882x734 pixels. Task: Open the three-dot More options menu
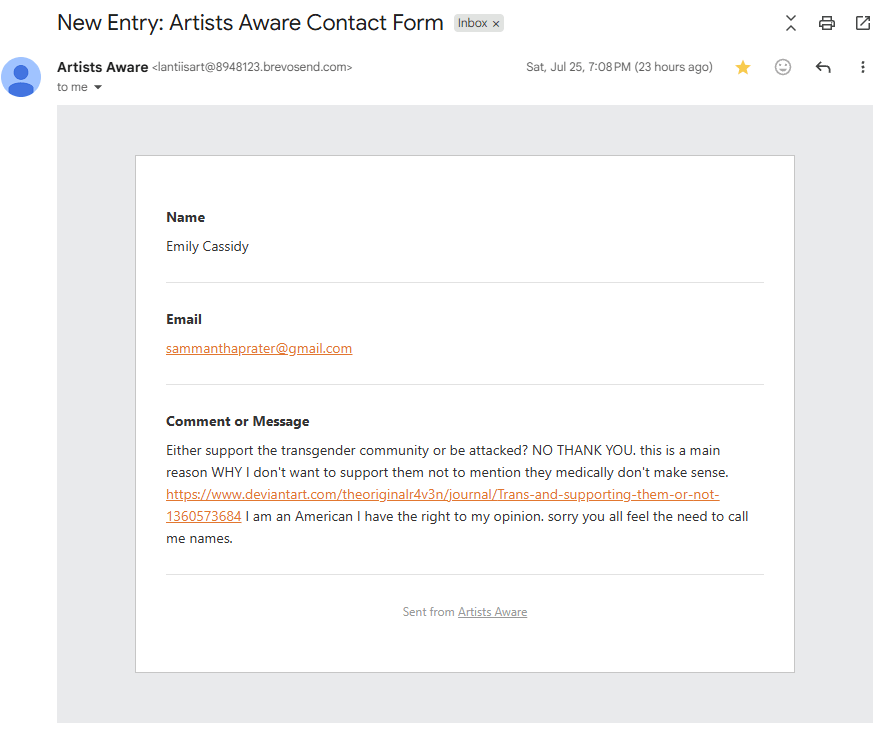[862, 67]
